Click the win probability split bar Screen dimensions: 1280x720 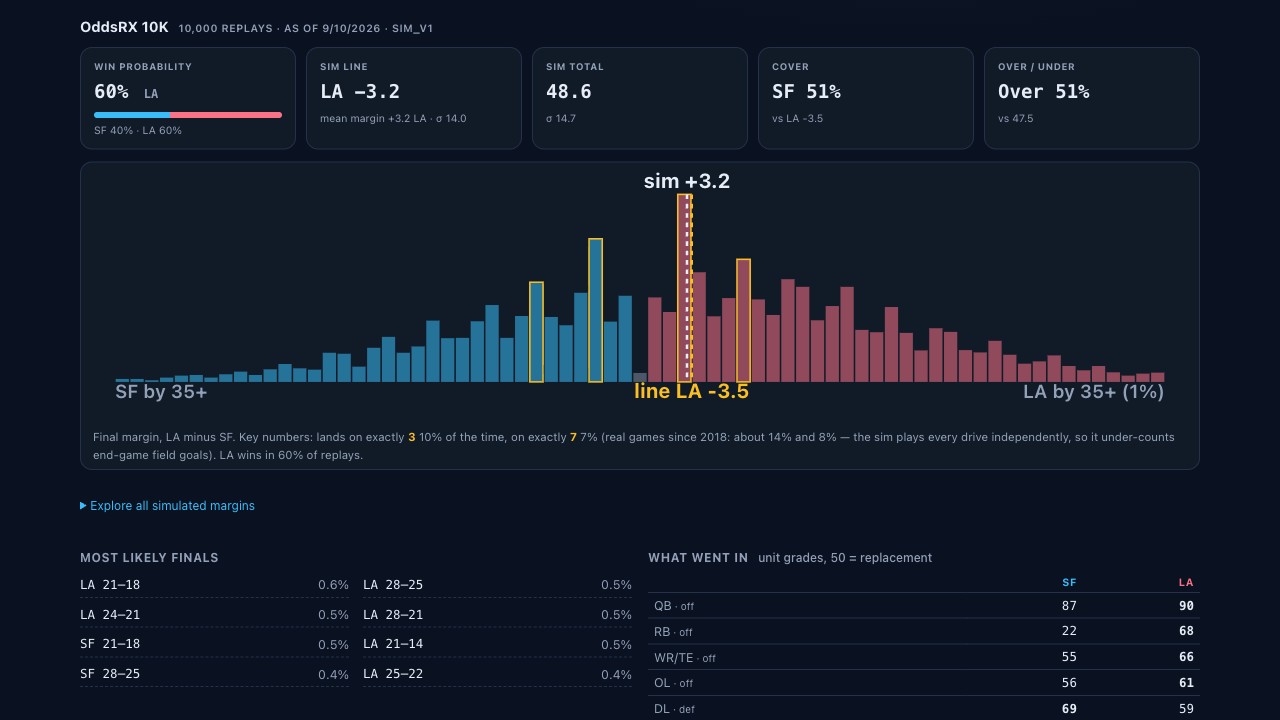(x=188, y=115)
